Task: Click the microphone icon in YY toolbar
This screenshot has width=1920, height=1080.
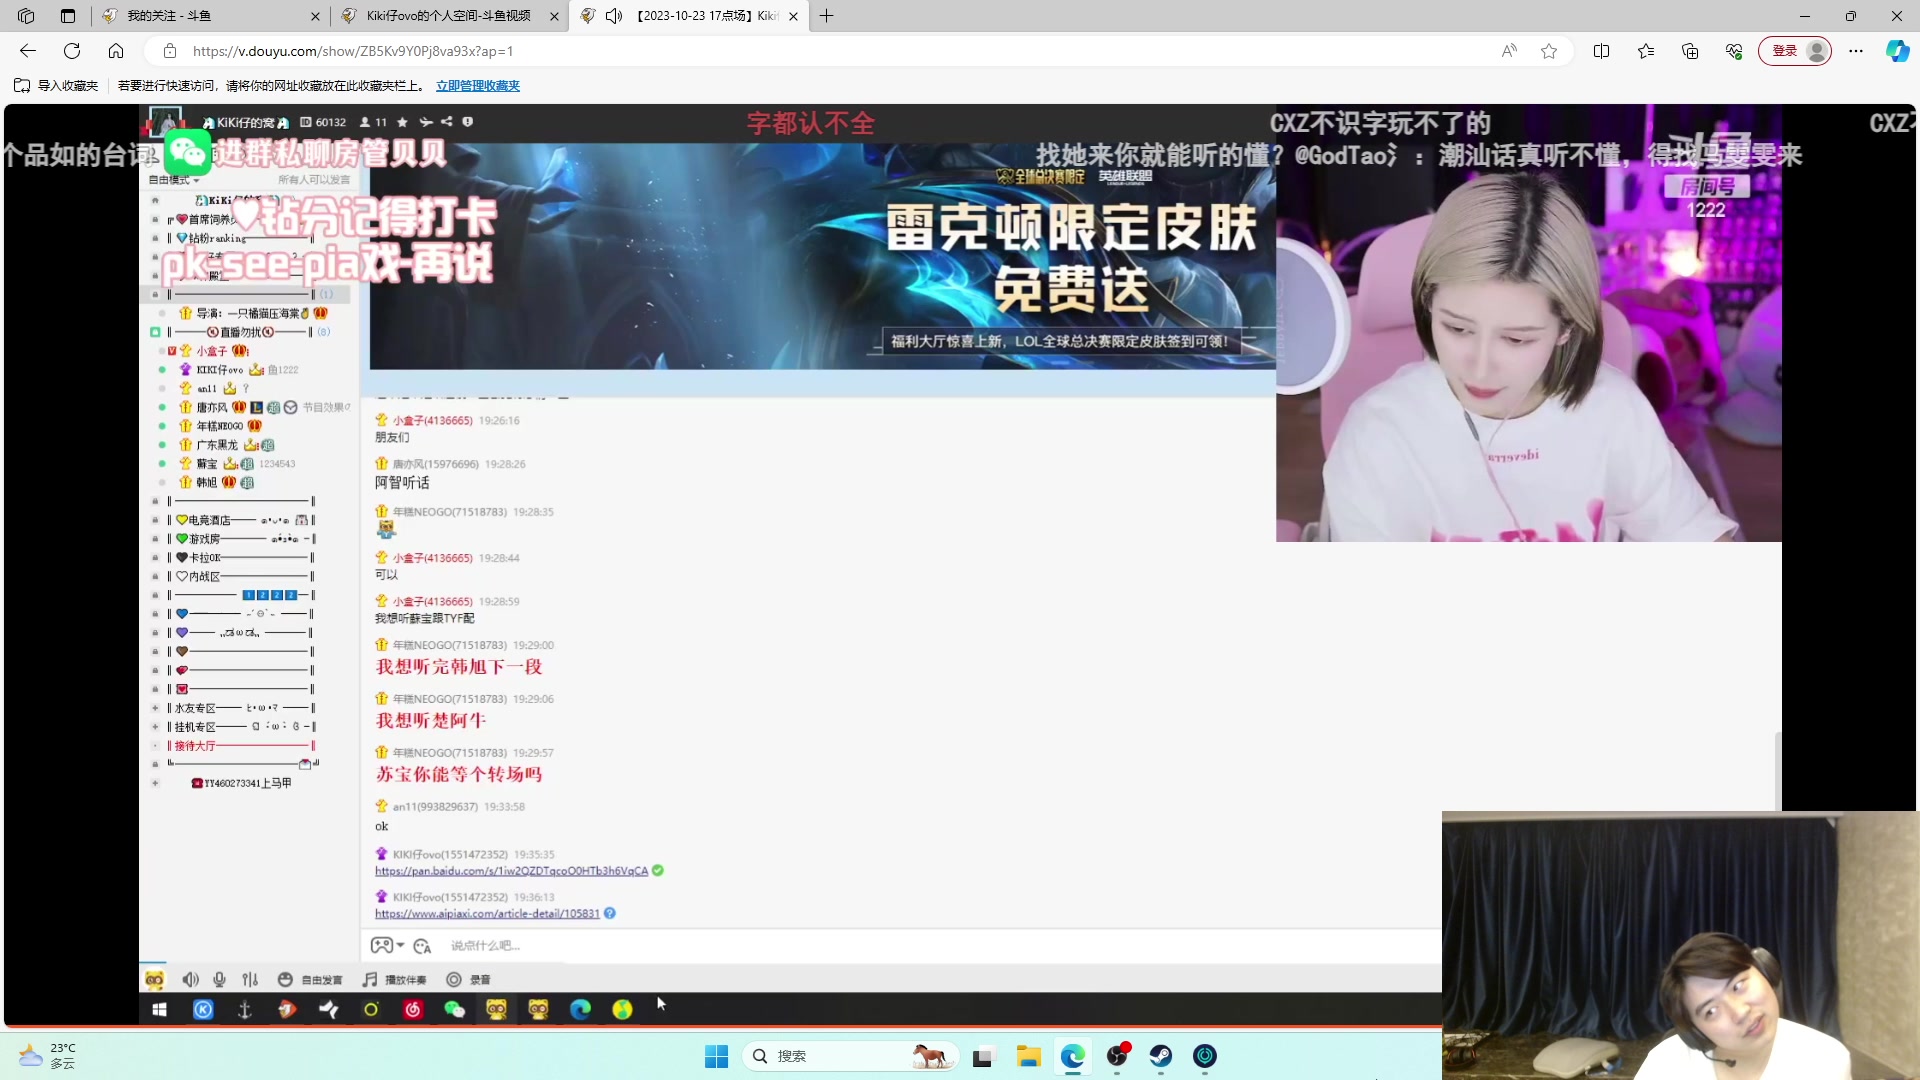Action: pyautogui.click(x=220, y=980)
